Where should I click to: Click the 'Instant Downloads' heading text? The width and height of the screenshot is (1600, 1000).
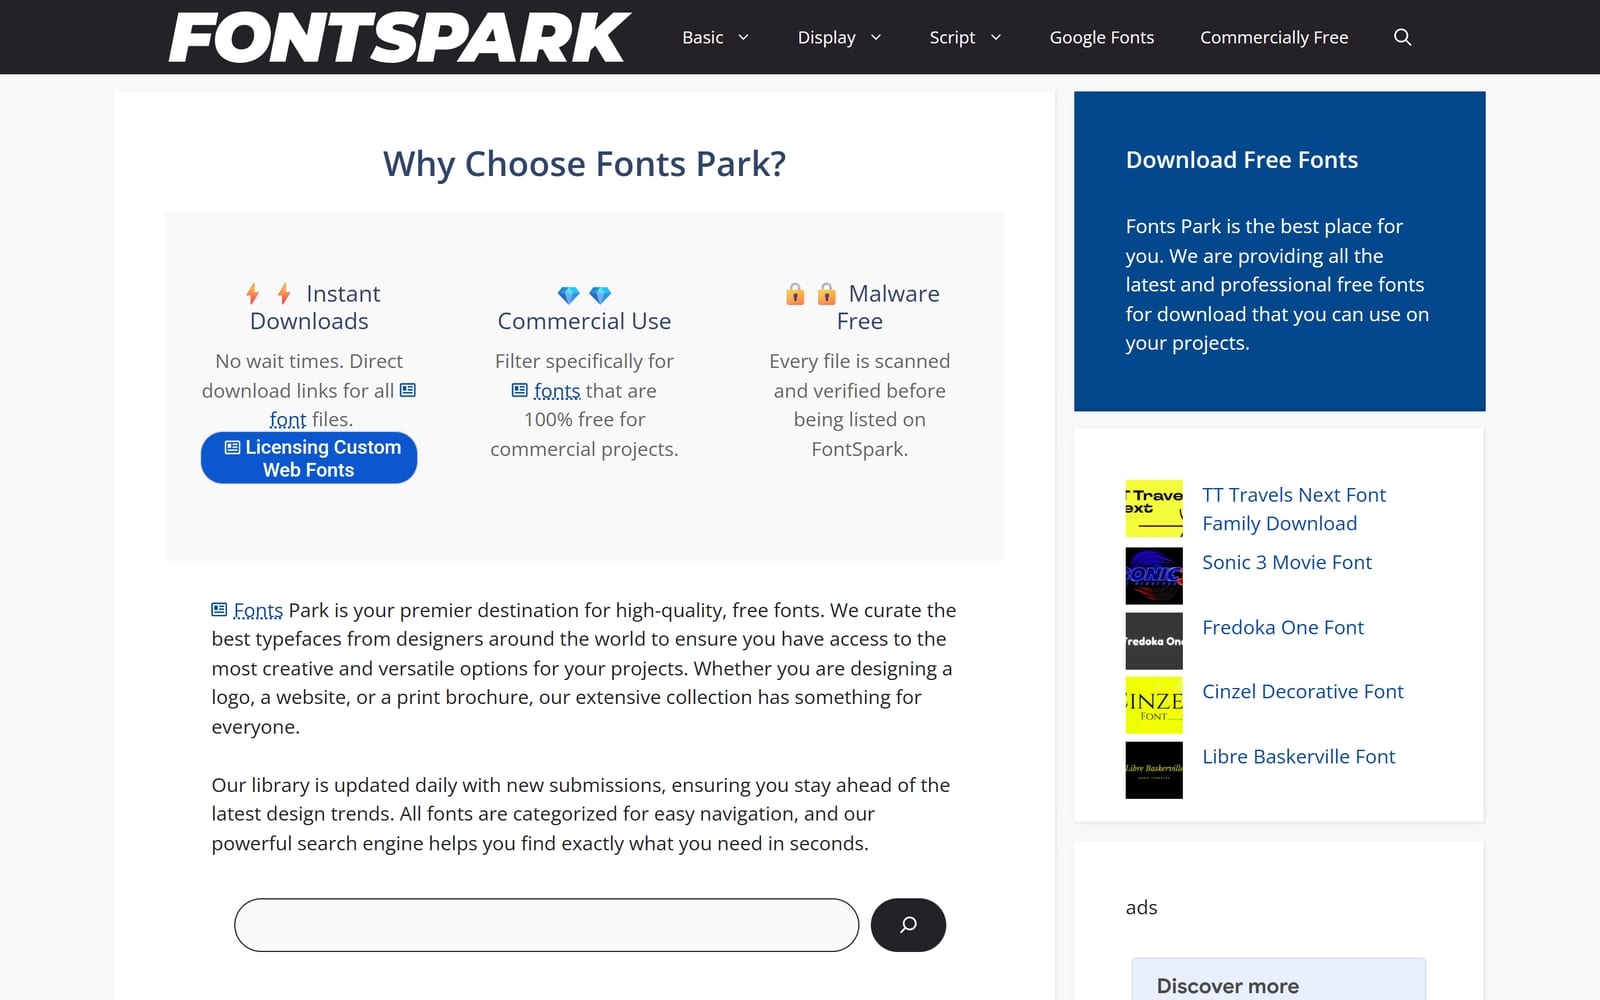[x=315, y=307]
